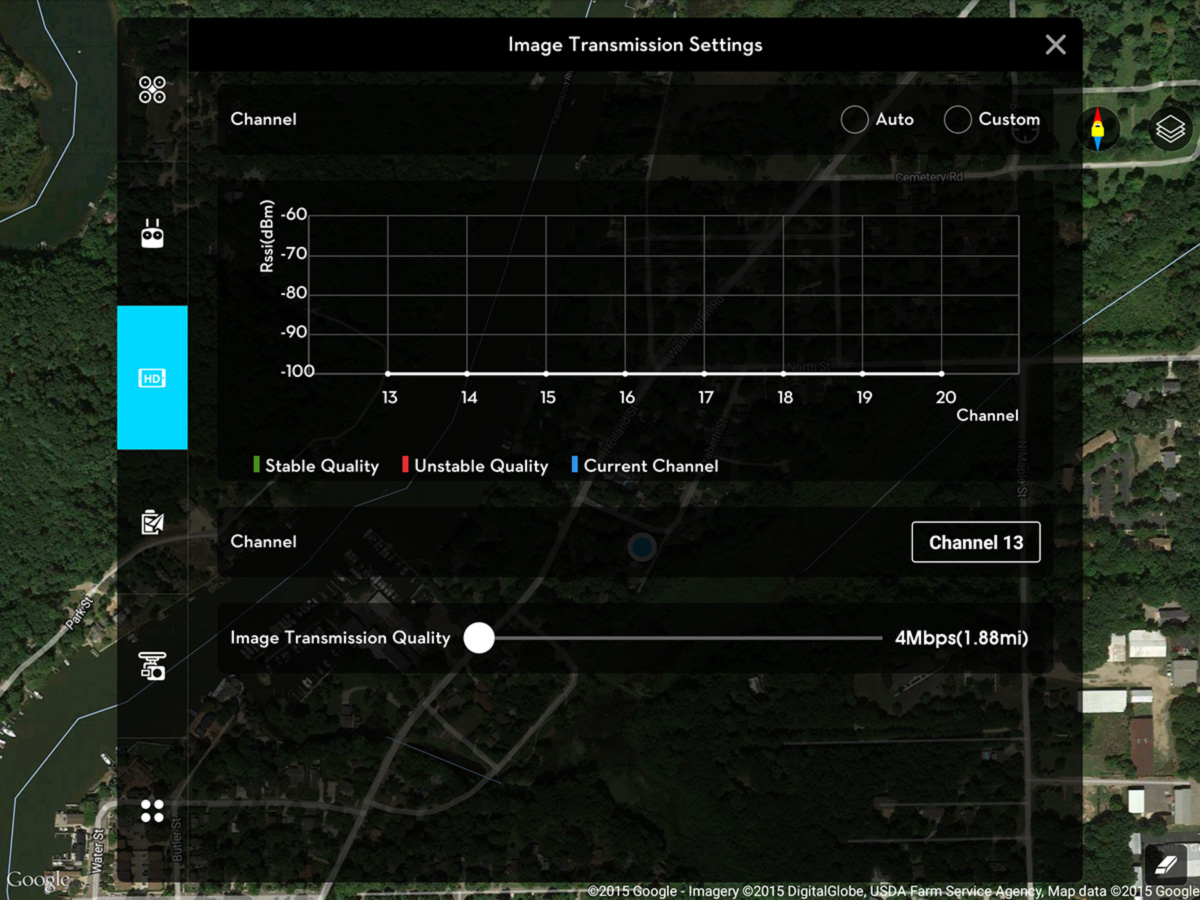Click the channel 16 point on graph
This screenshot has width=1200, height=900.
point(625,374)
